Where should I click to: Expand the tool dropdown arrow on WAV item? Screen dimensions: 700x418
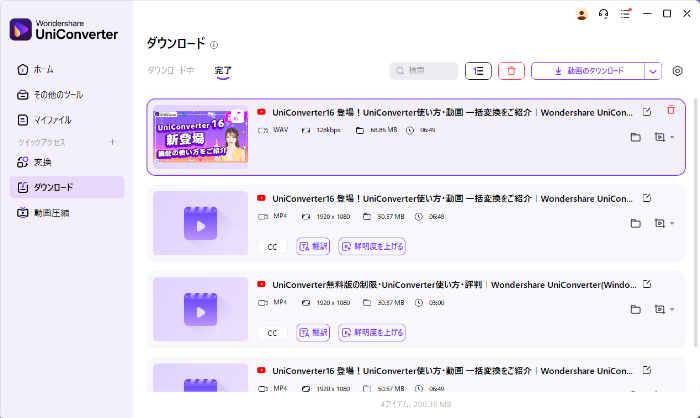pos(672,137)
